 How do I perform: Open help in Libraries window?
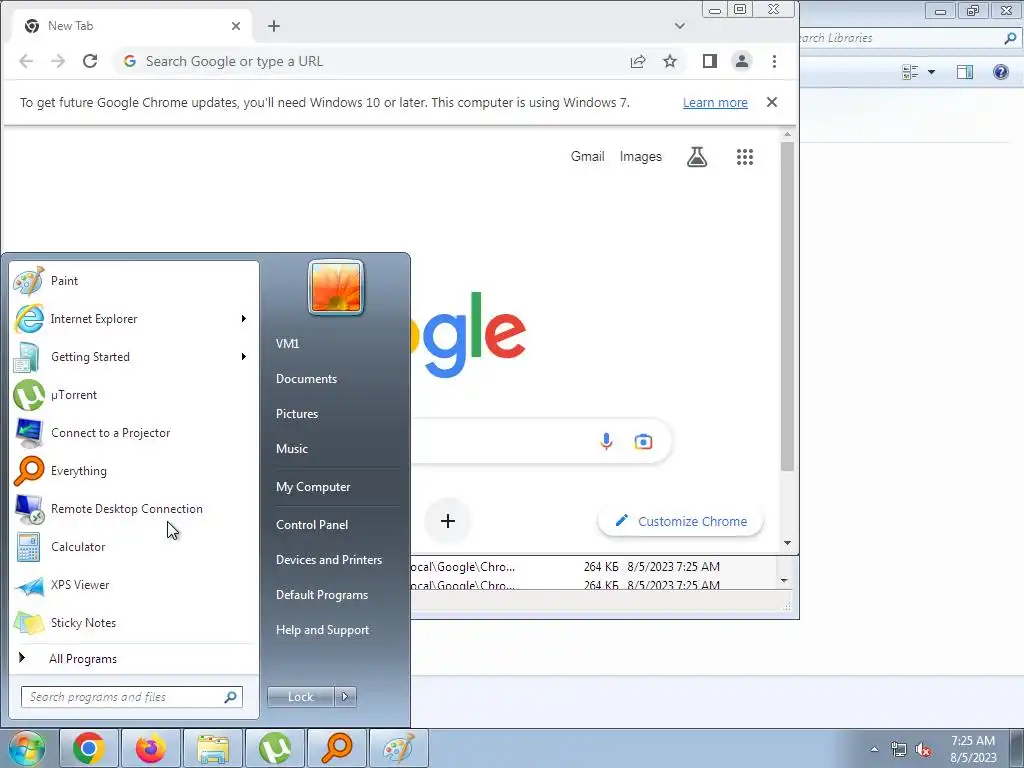tap(1000, 72)
